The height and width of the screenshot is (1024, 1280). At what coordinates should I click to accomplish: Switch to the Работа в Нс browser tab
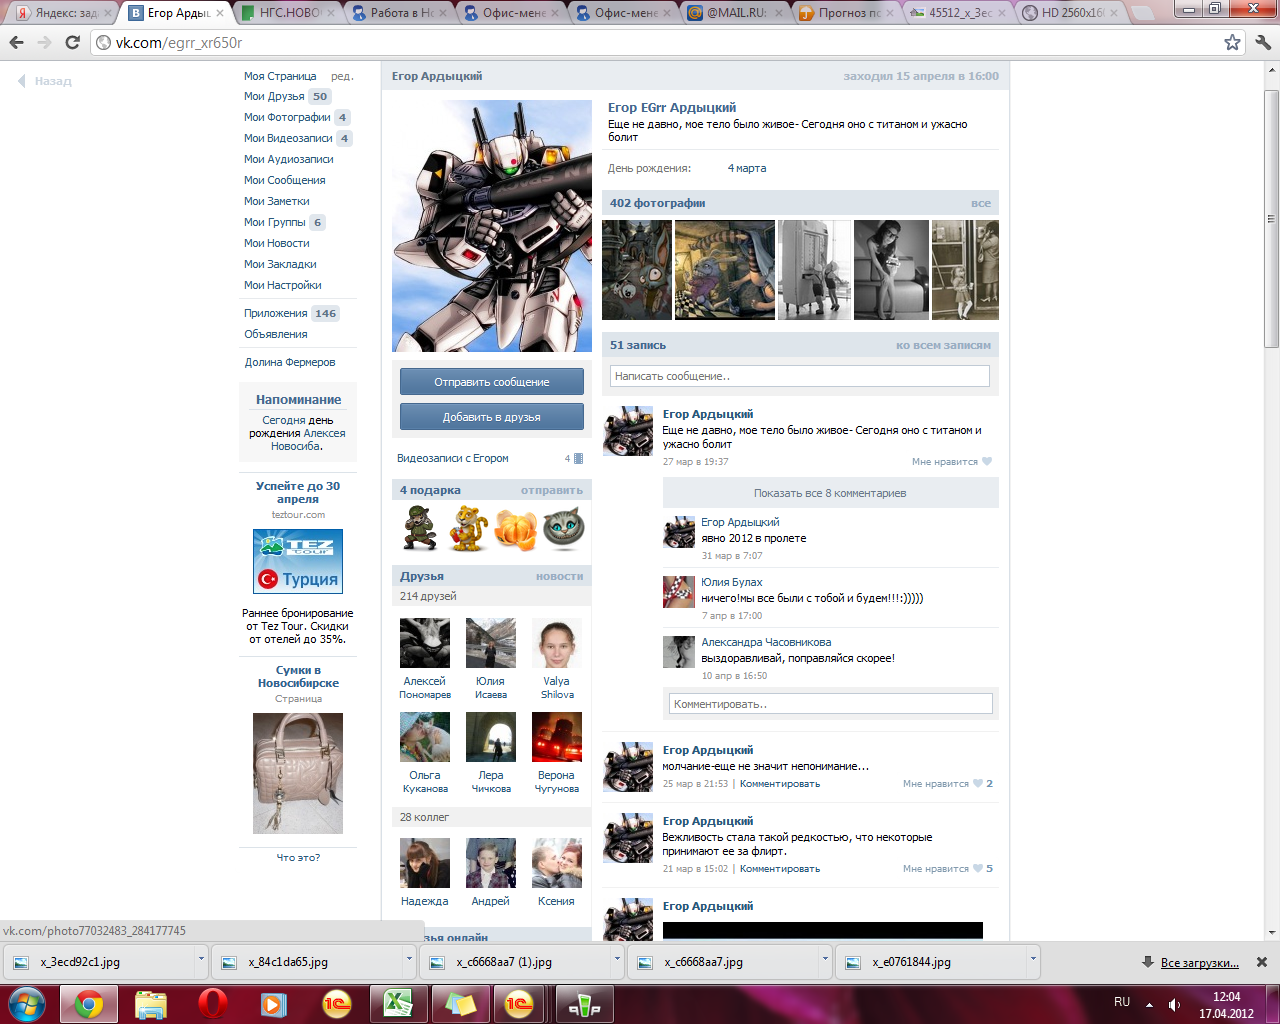coord(401,13)
